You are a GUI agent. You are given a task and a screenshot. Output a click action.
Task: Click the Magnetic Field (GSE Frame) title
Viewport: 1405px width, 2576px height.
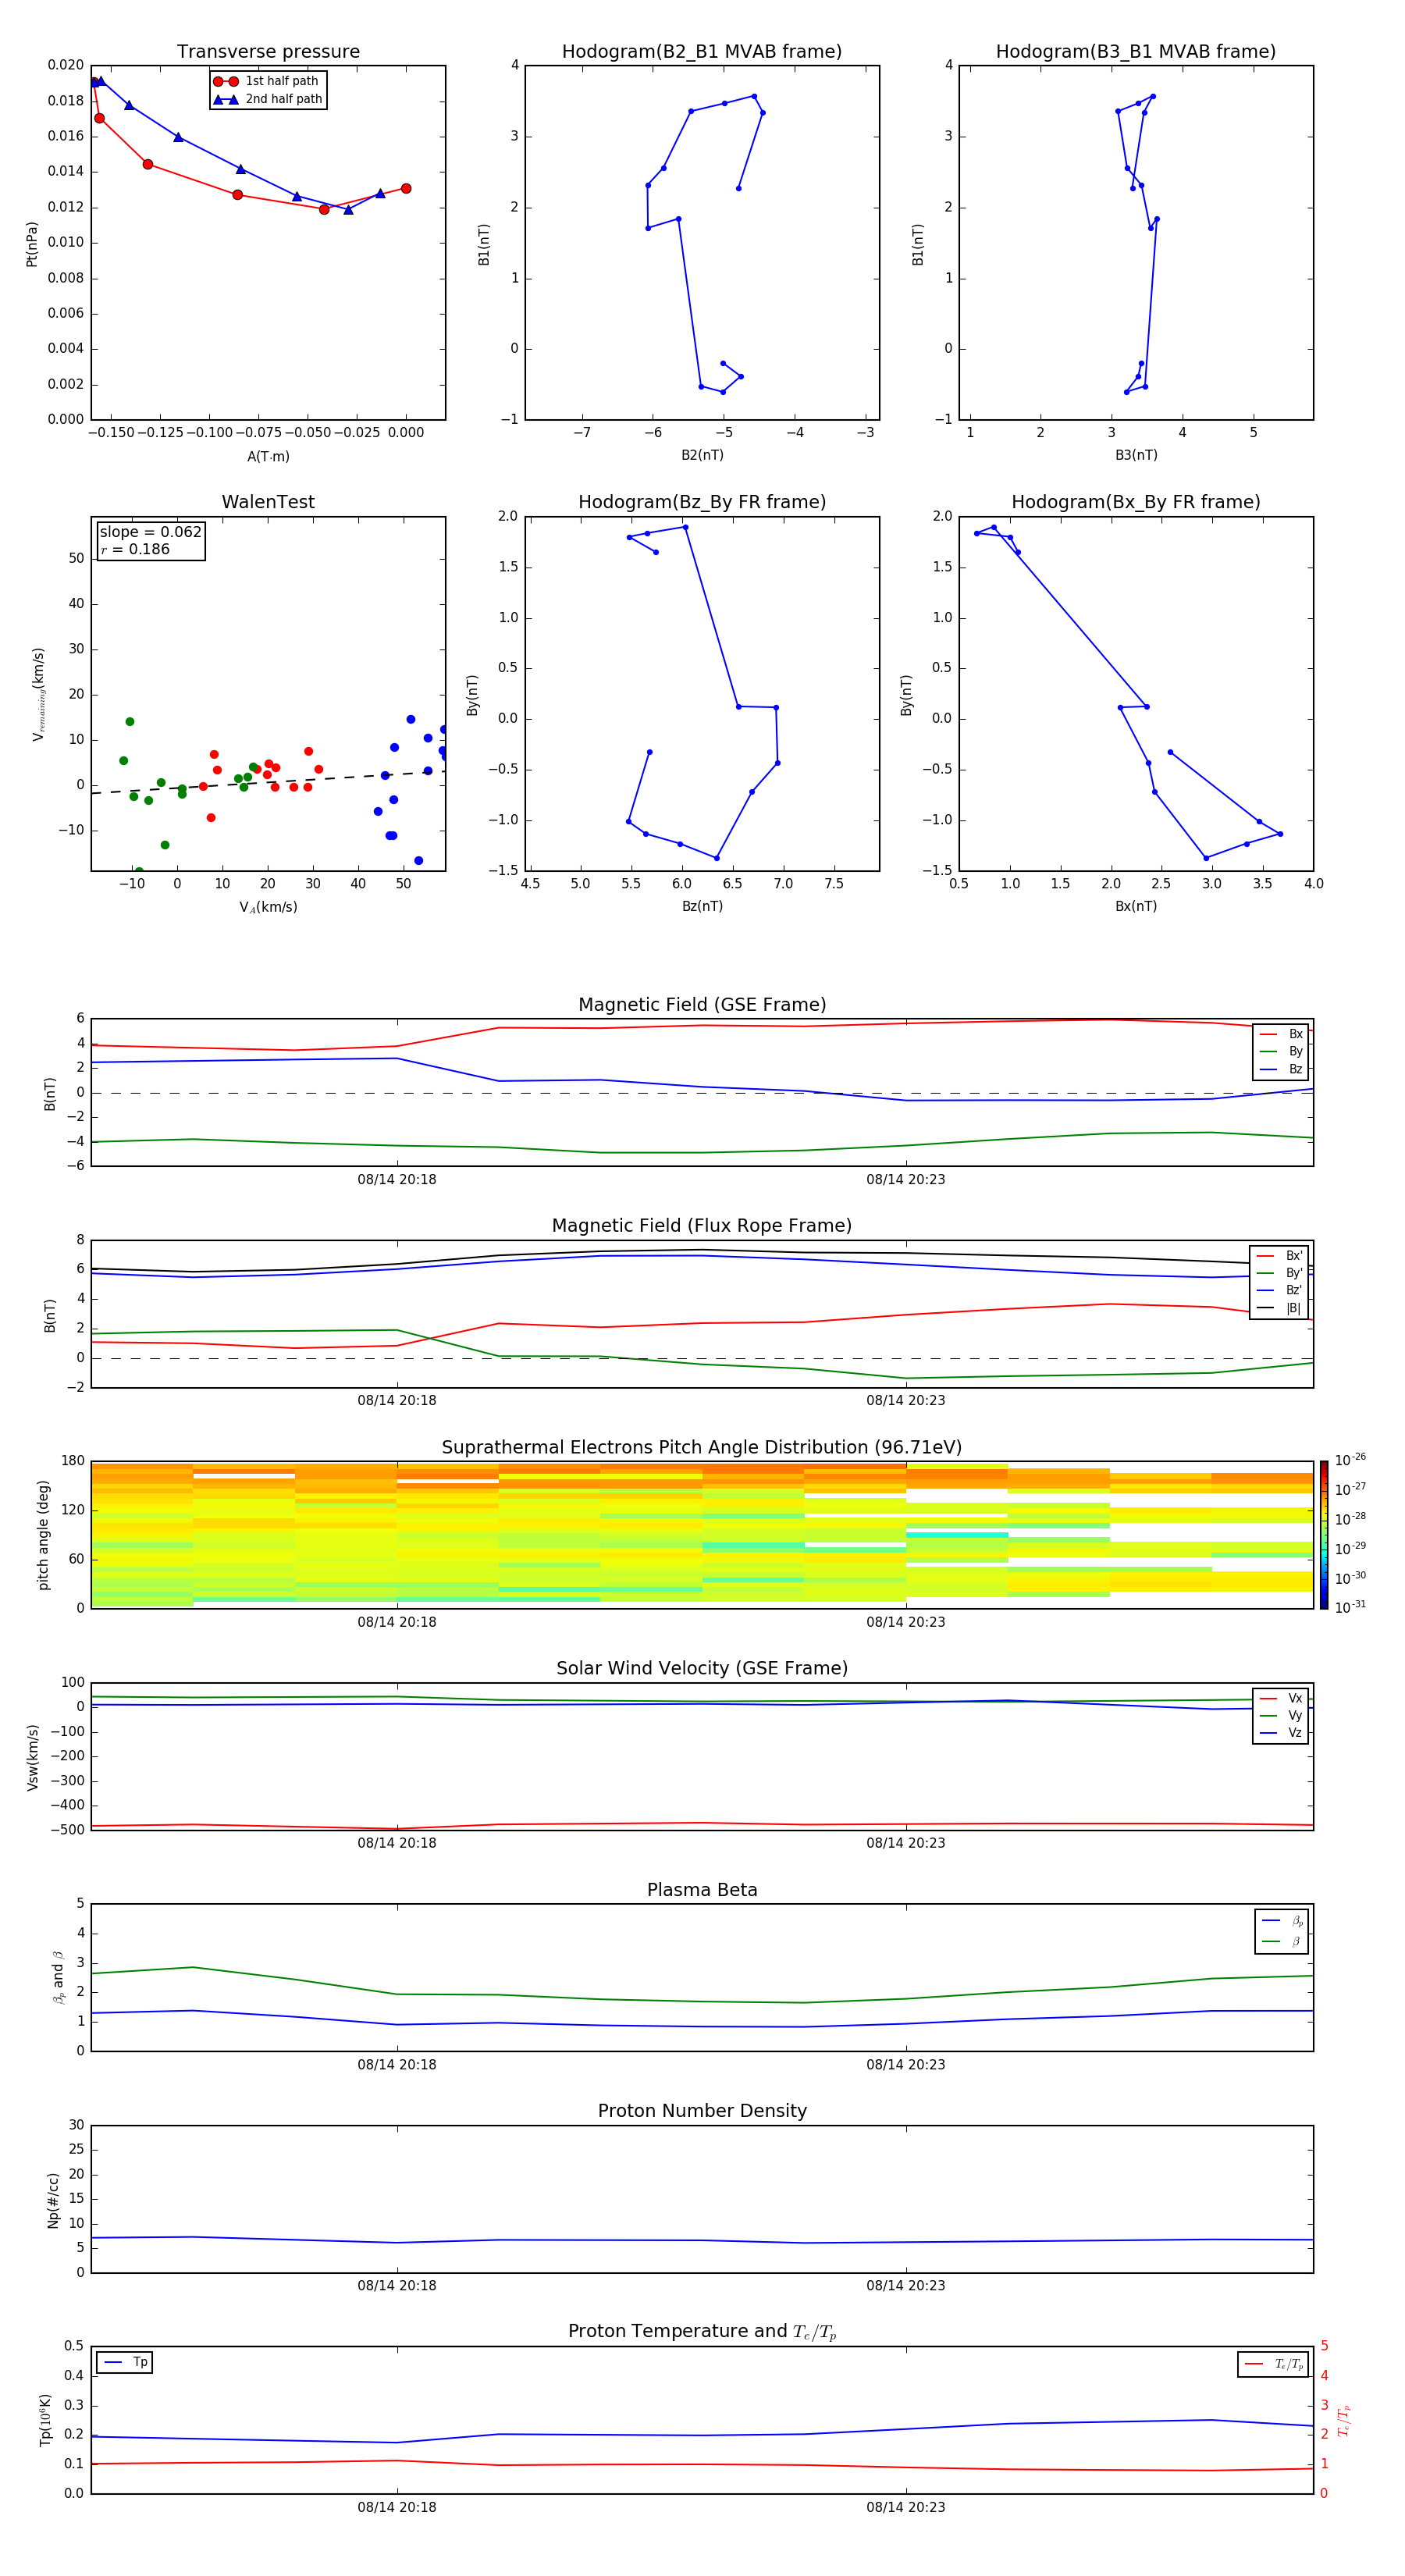point(702,1005)
